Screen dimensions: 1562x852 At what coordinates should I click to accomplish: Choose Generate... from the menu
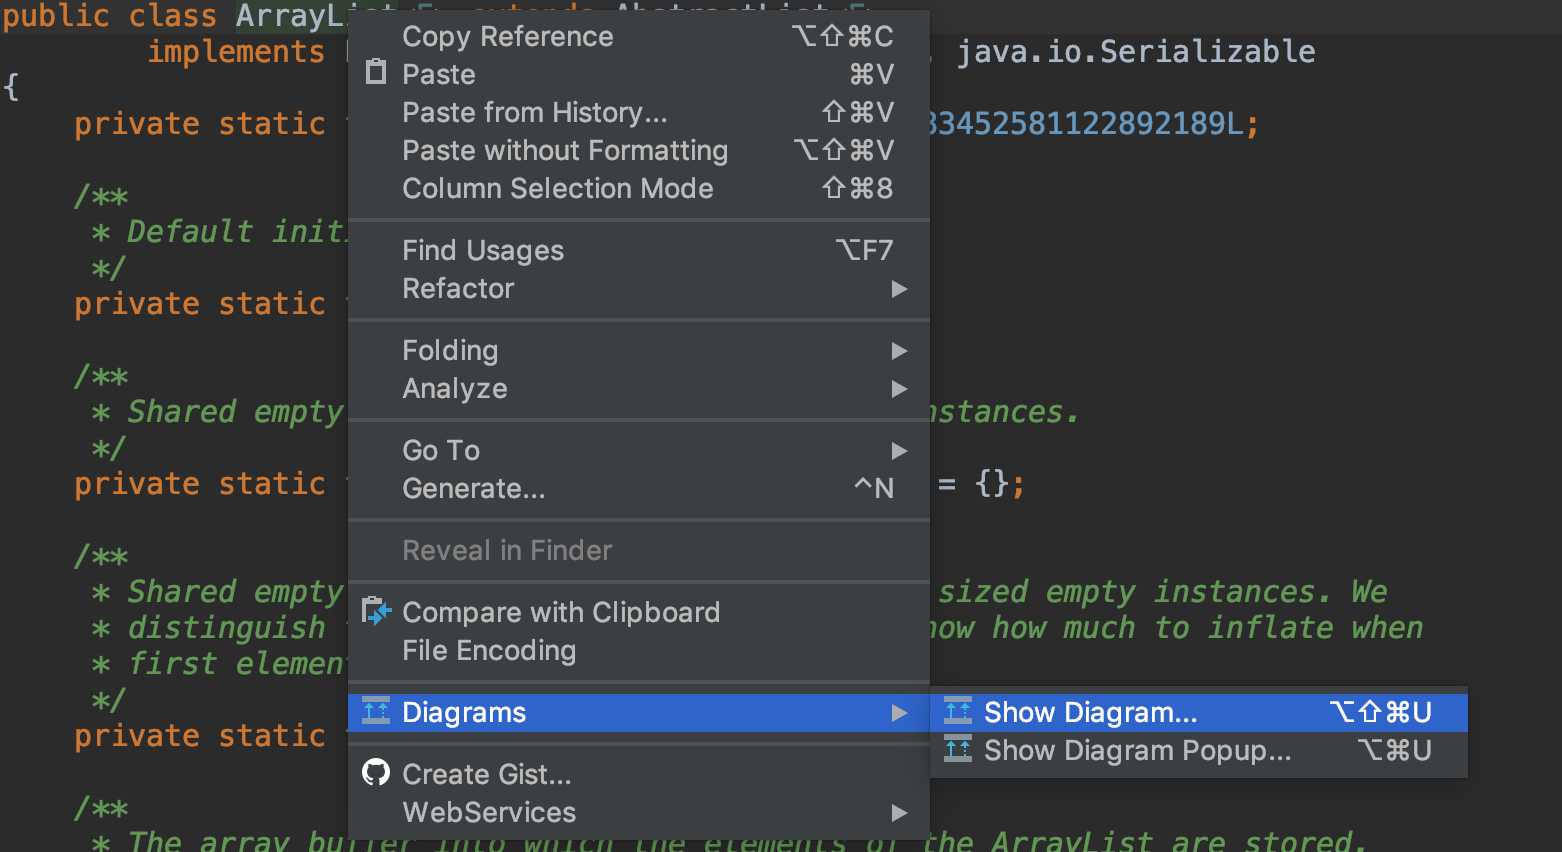point(639,488)
